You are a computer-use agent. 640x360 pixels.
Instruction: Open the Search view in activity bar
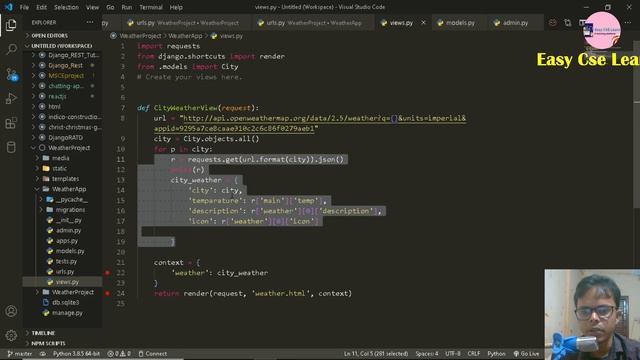pos(11,49)
